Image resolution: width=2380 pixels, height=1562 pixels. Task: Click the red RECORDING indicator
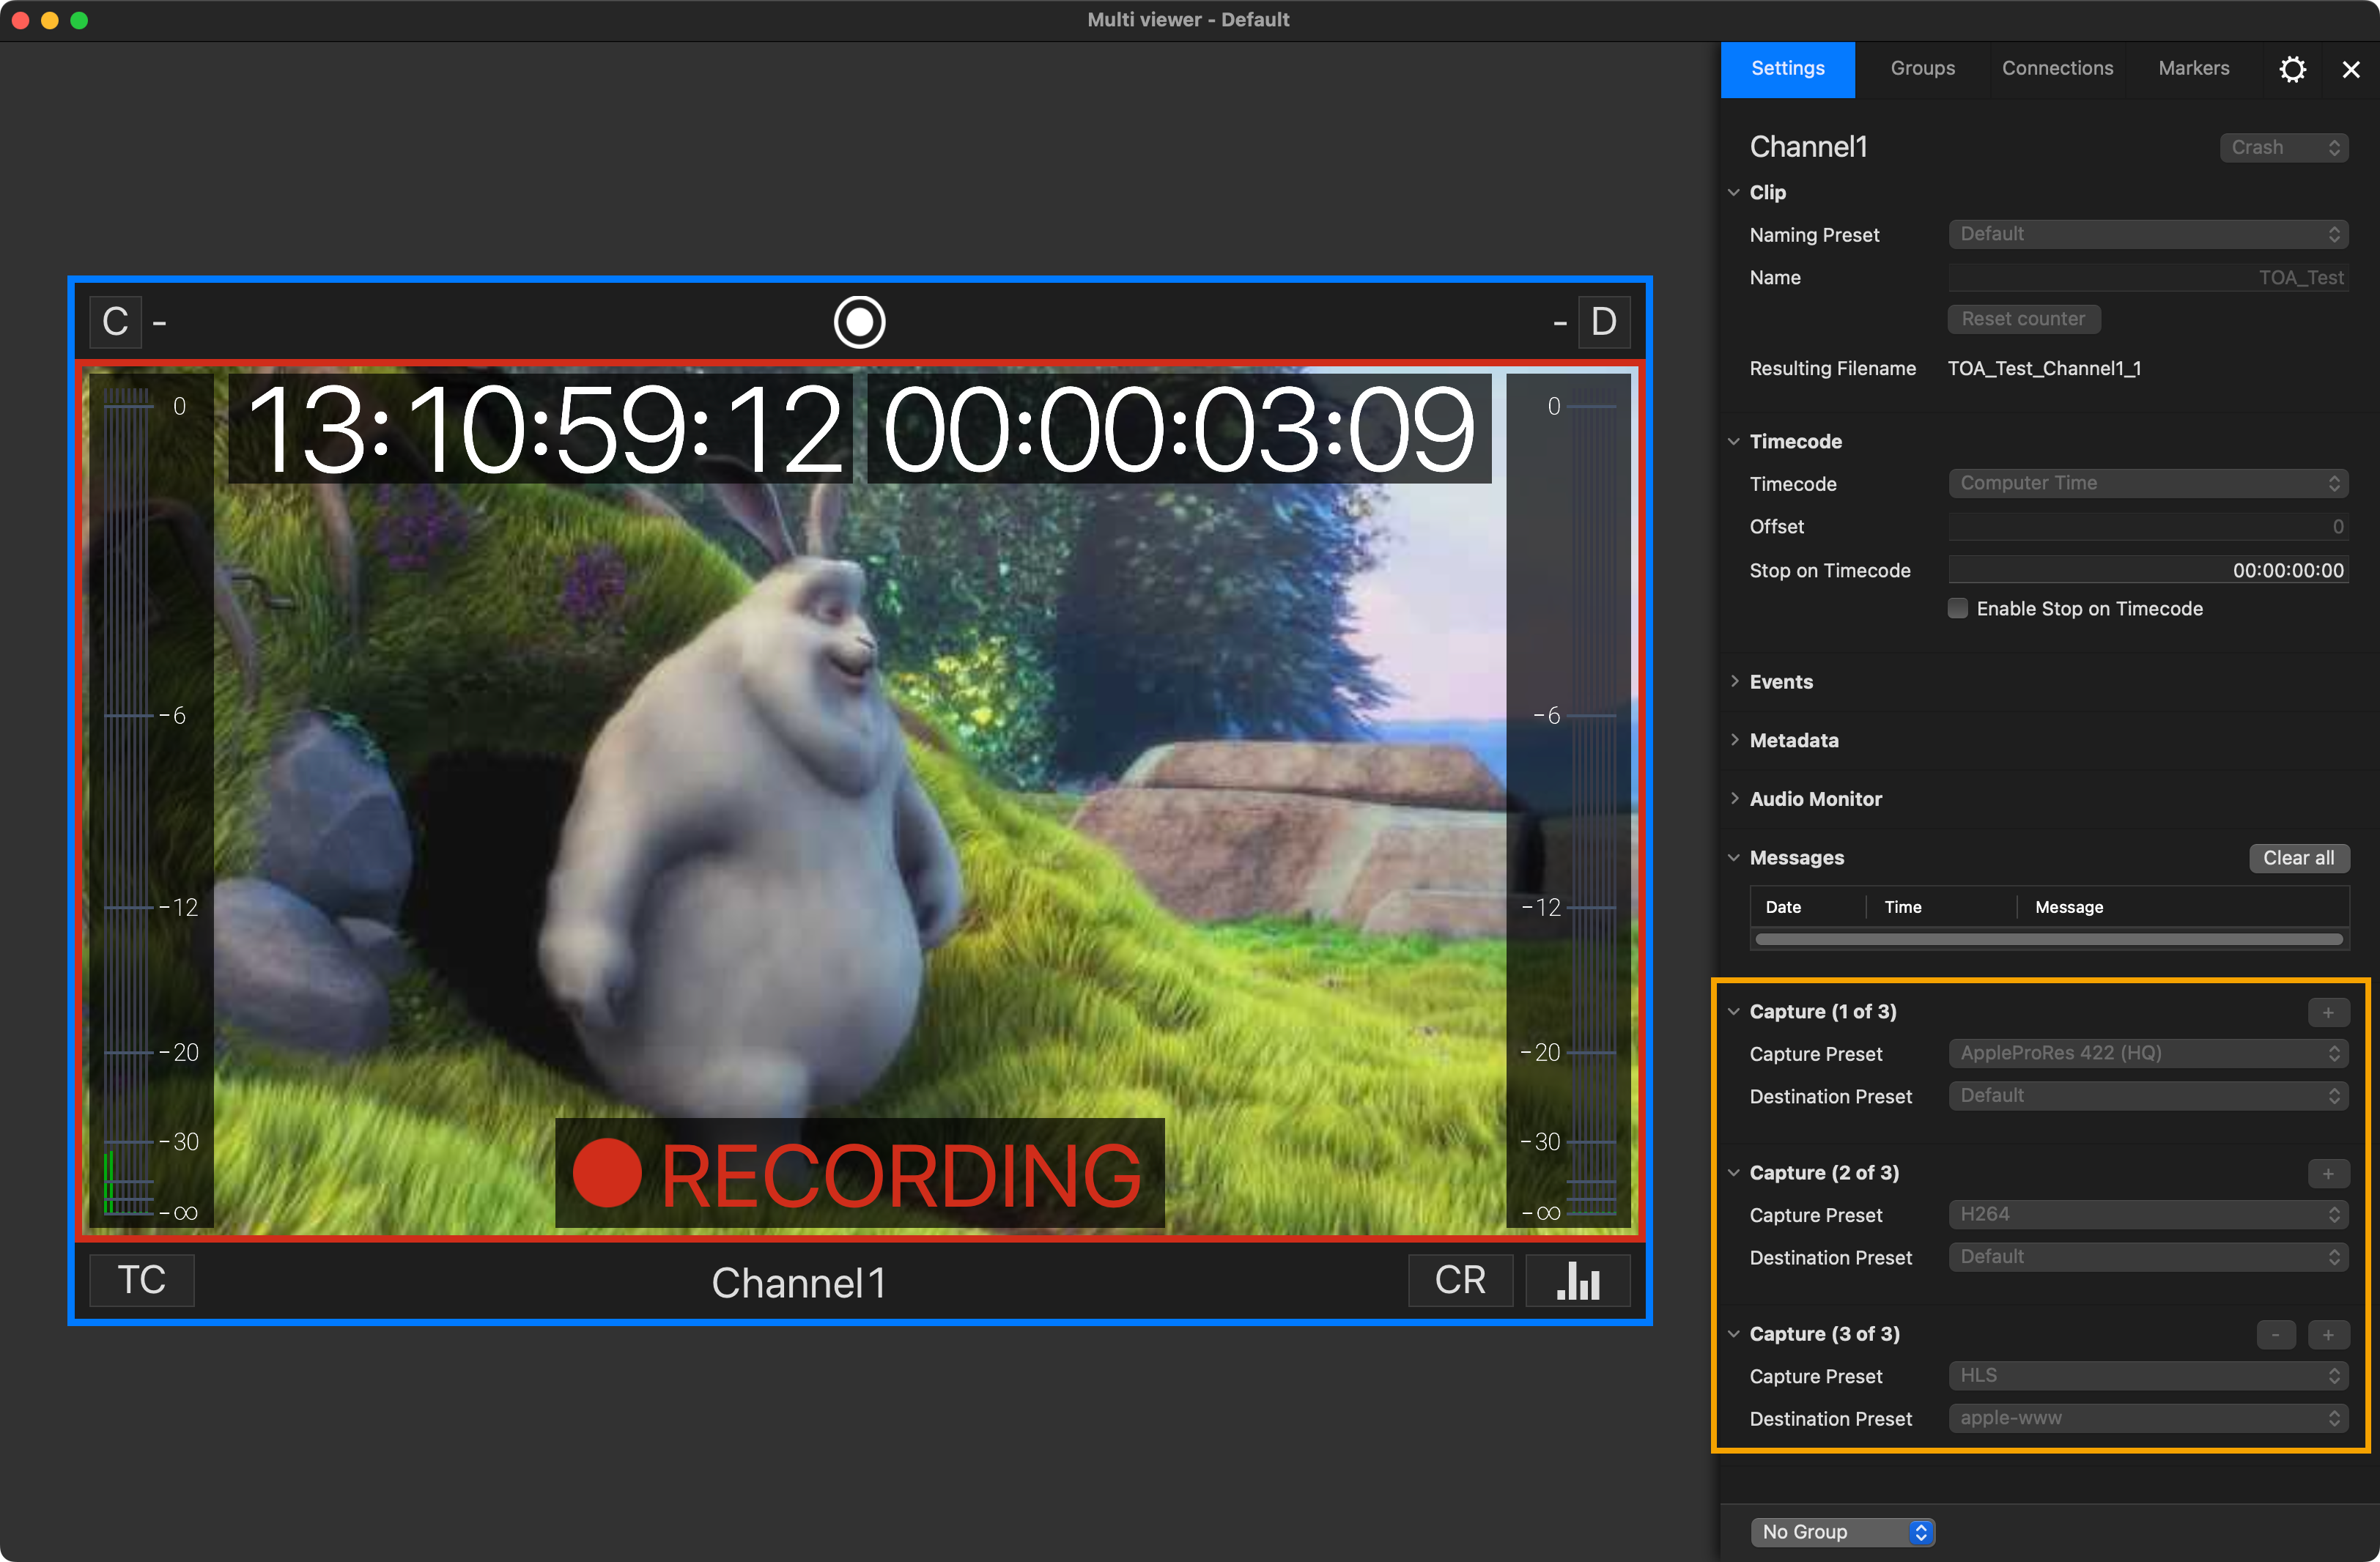click(x=859, y=1172)
